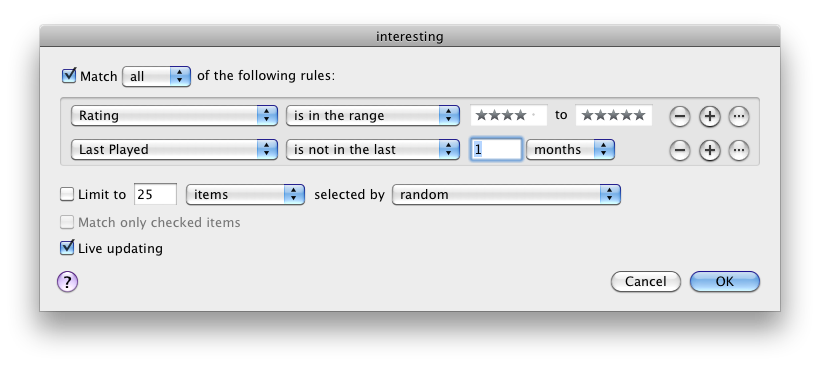The image size is (820, 366).
Task: Set maximum star rating in second field
Action: [614, 116]
